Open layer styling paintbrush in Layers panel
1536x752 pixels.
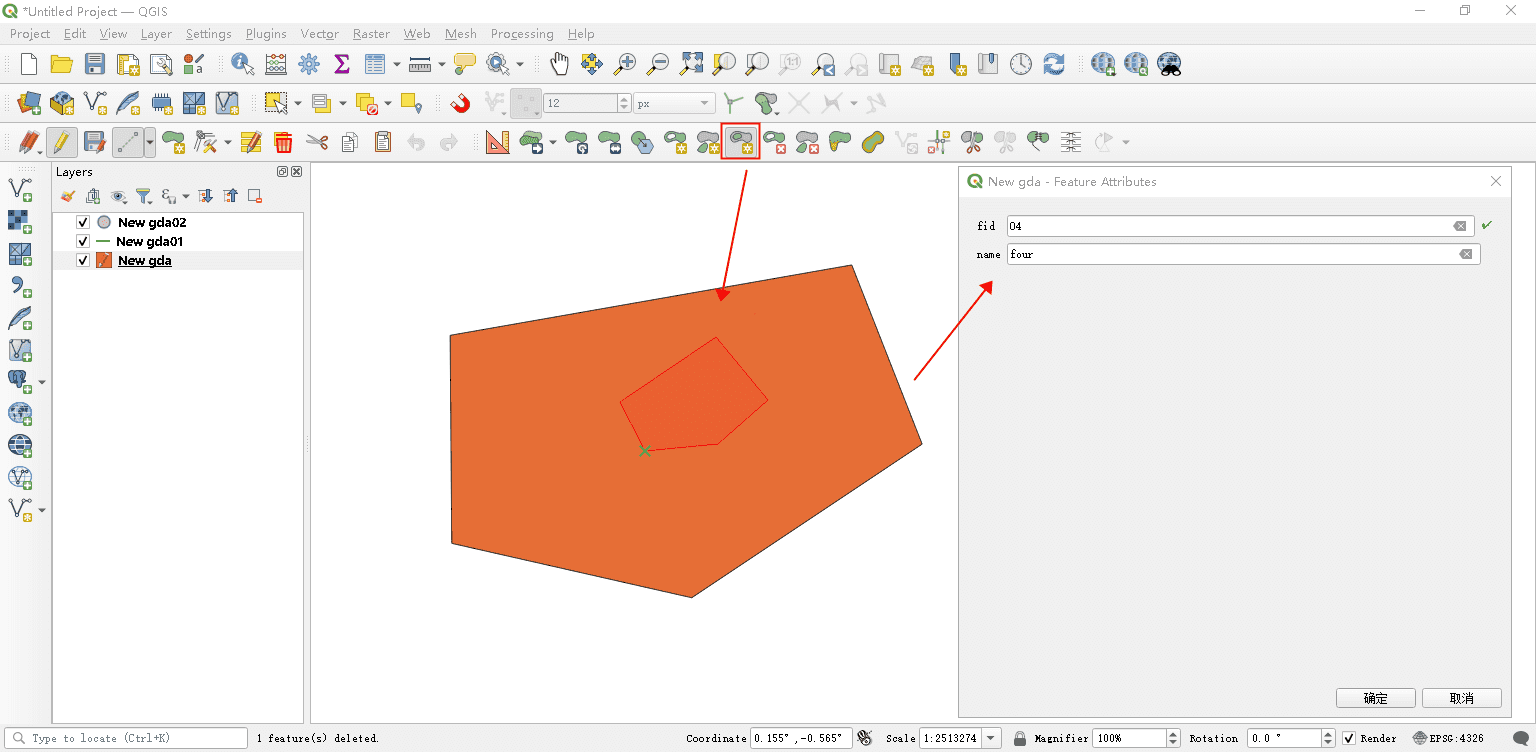click(68, 196)
